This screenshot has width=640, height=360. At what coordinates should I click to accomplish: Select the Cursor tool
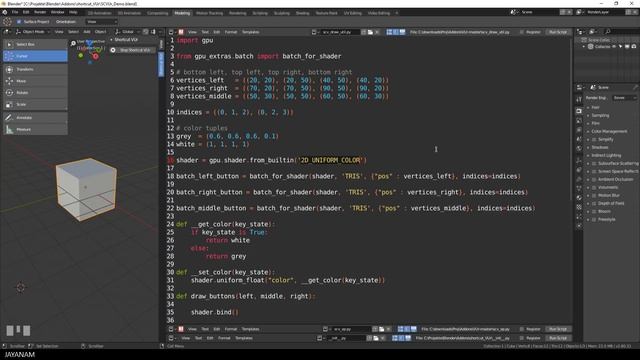click(35, 56)
